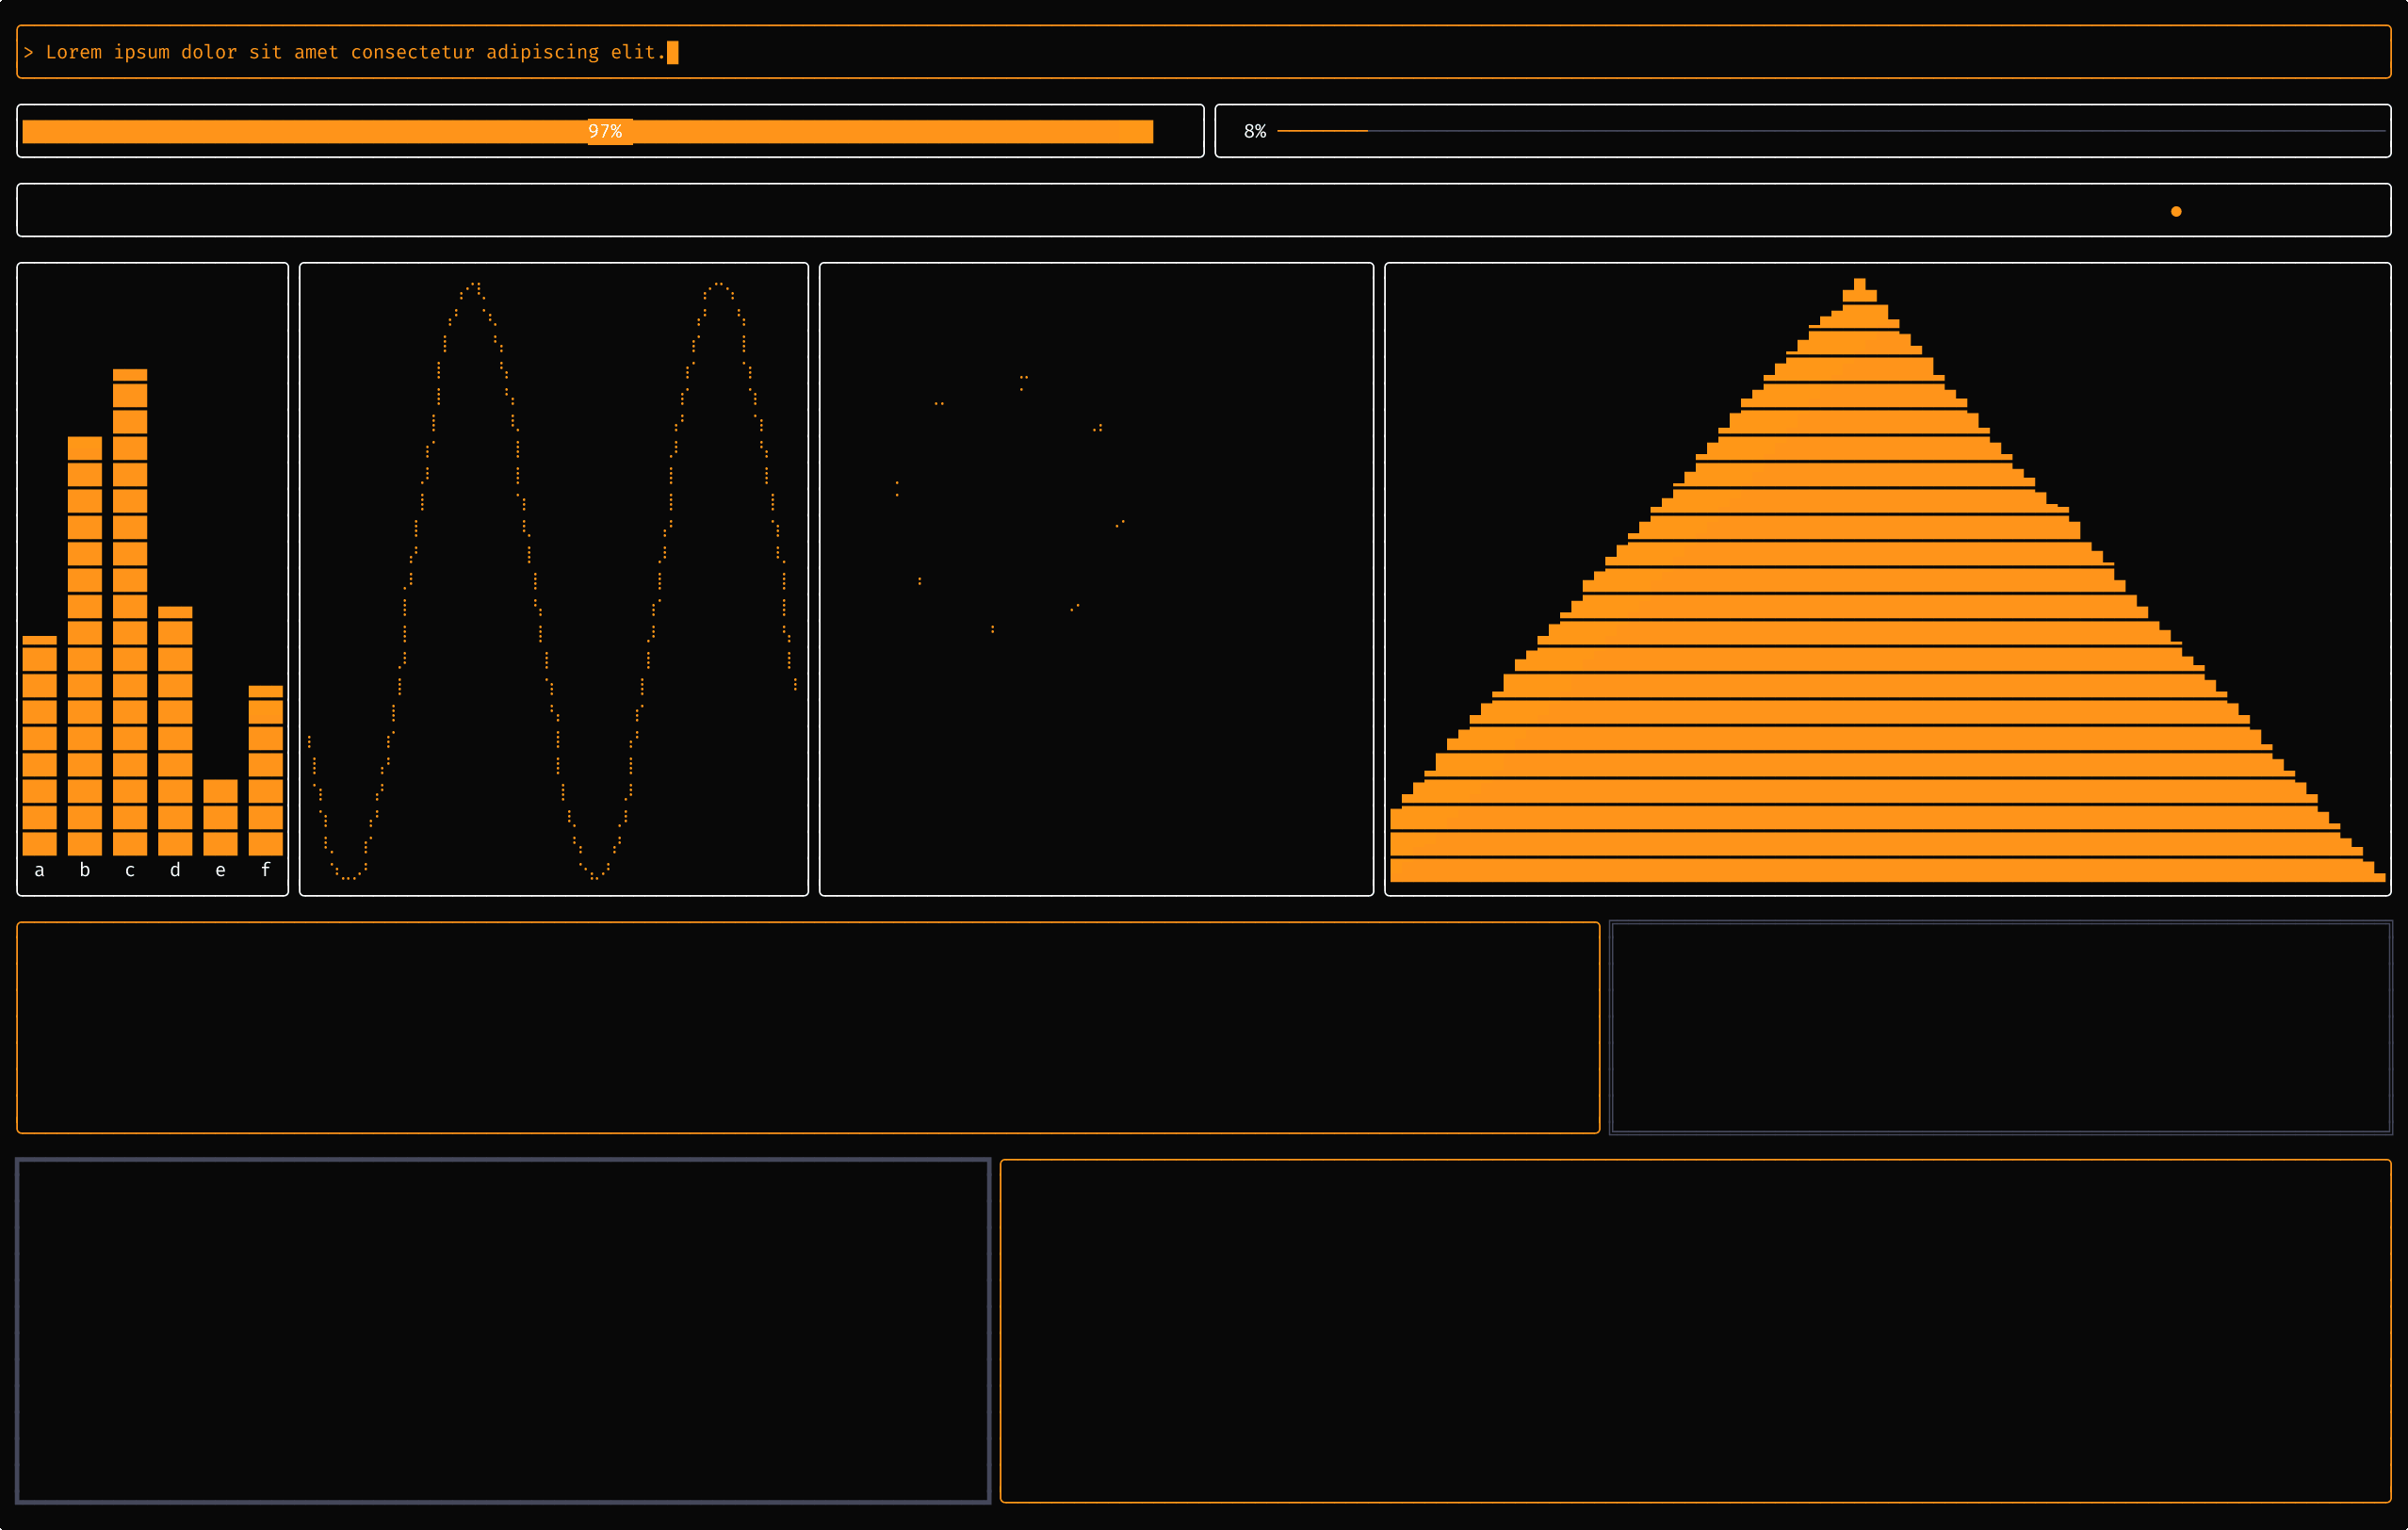Click the second peak of the sine wave

(719, 286)
